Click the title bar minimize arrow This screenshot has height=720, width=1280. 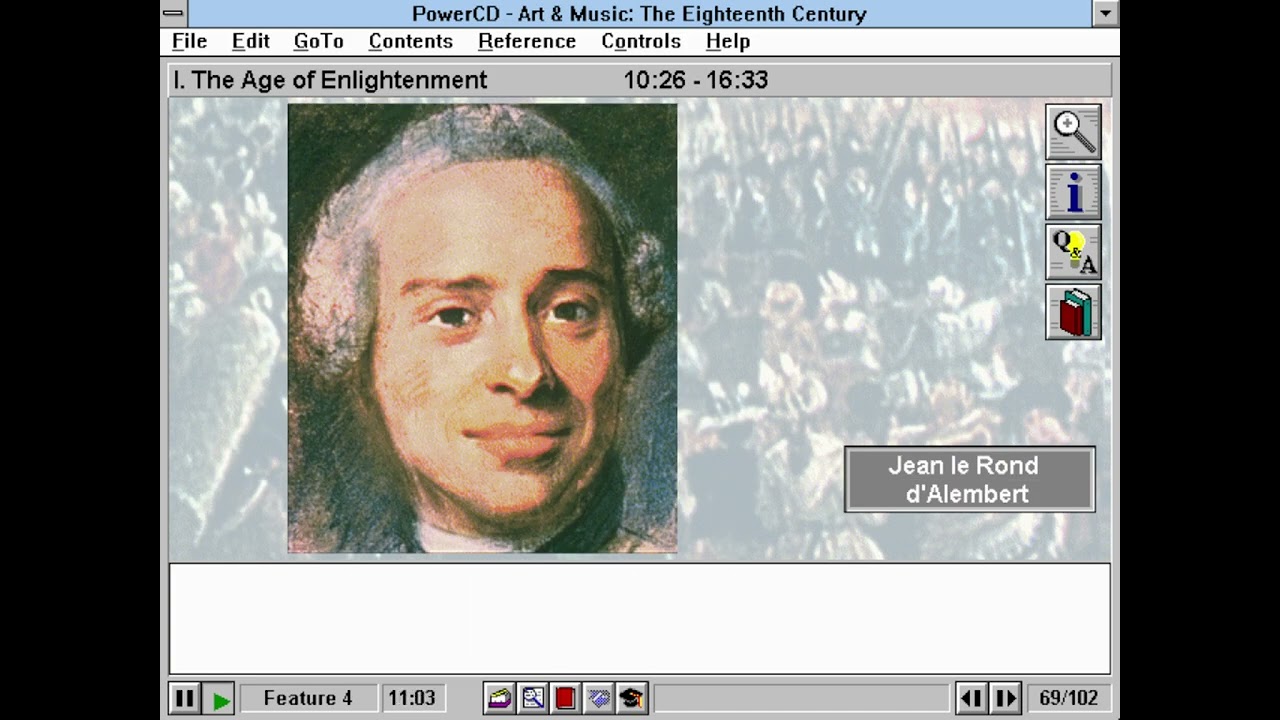1106,14
